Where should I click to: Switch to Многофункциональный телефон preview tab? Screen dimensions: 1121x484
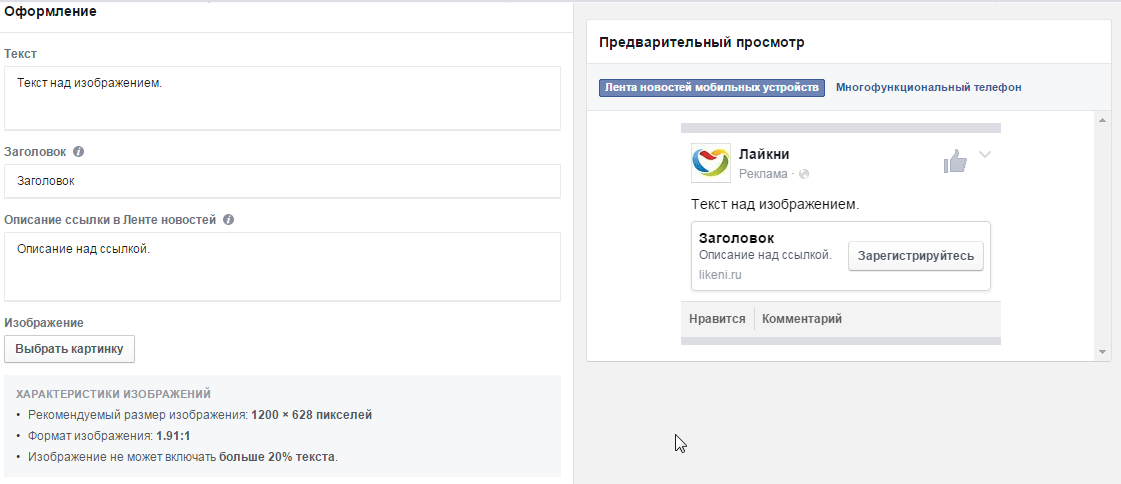click(928, 88)
